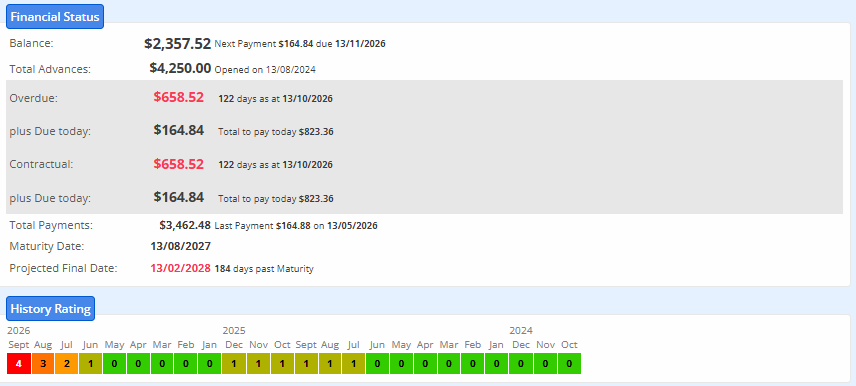Select the Mar 2026 rating cell

pyautogui.click(x=162, y=364)
